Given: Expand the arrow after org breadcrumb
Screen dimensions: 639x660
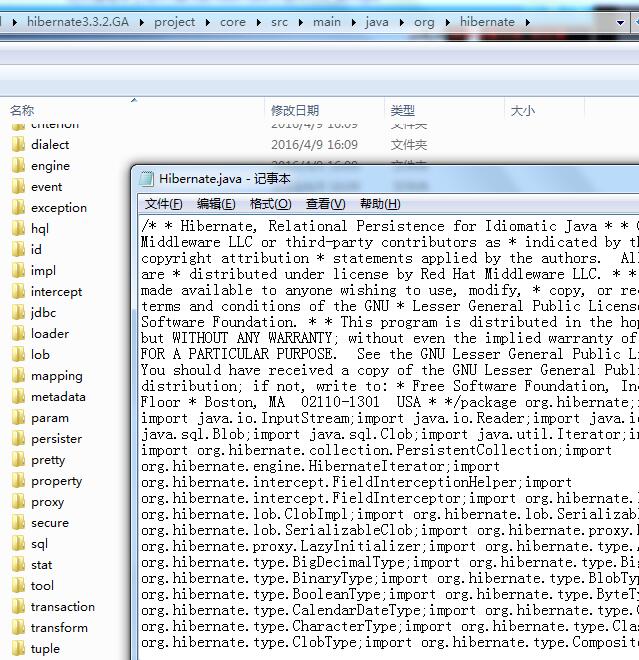Looking at the screenshot, I should point(447,22).
